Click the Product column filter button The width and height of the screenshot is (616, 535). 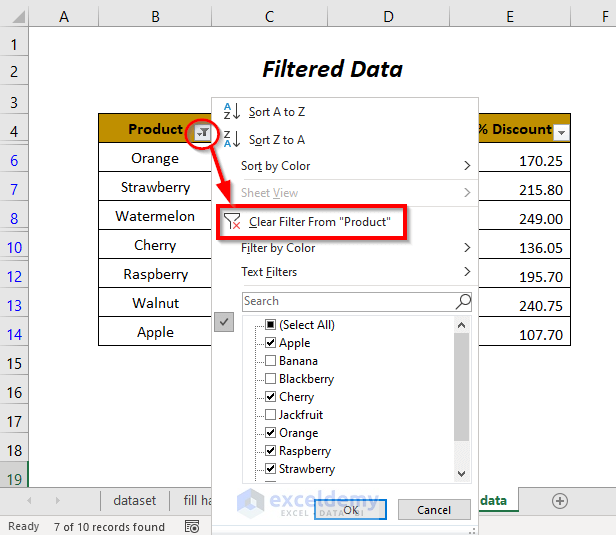(203, 131)
